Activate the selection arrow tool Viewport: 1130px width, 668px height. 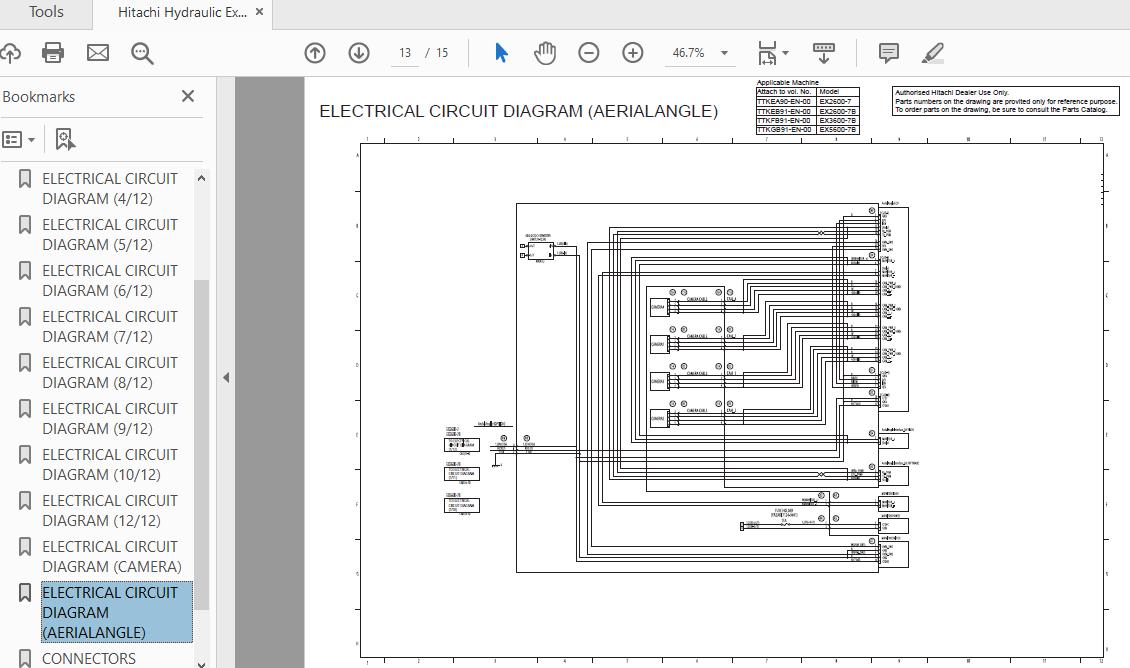point(502,53)
